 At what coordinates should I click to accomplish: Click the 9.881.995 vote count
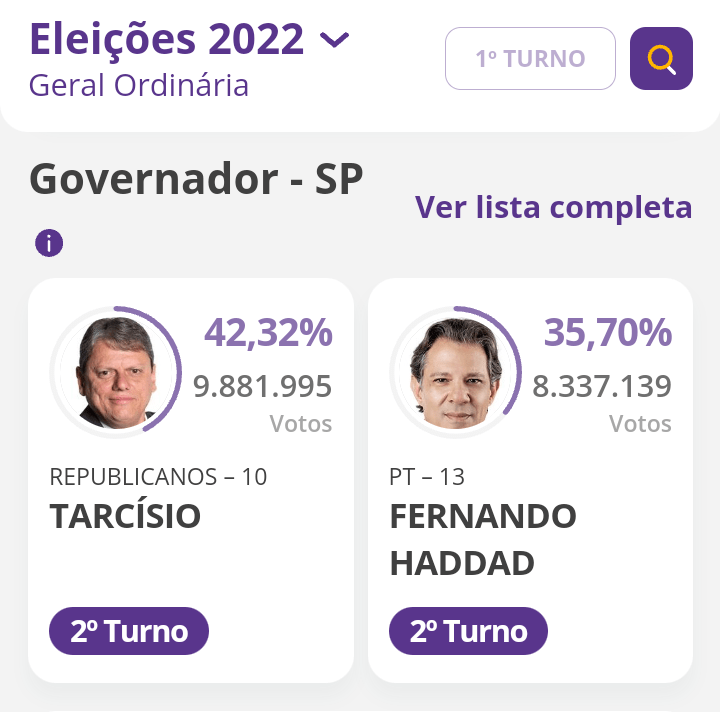pyautogui.click(x=262, y=385)
